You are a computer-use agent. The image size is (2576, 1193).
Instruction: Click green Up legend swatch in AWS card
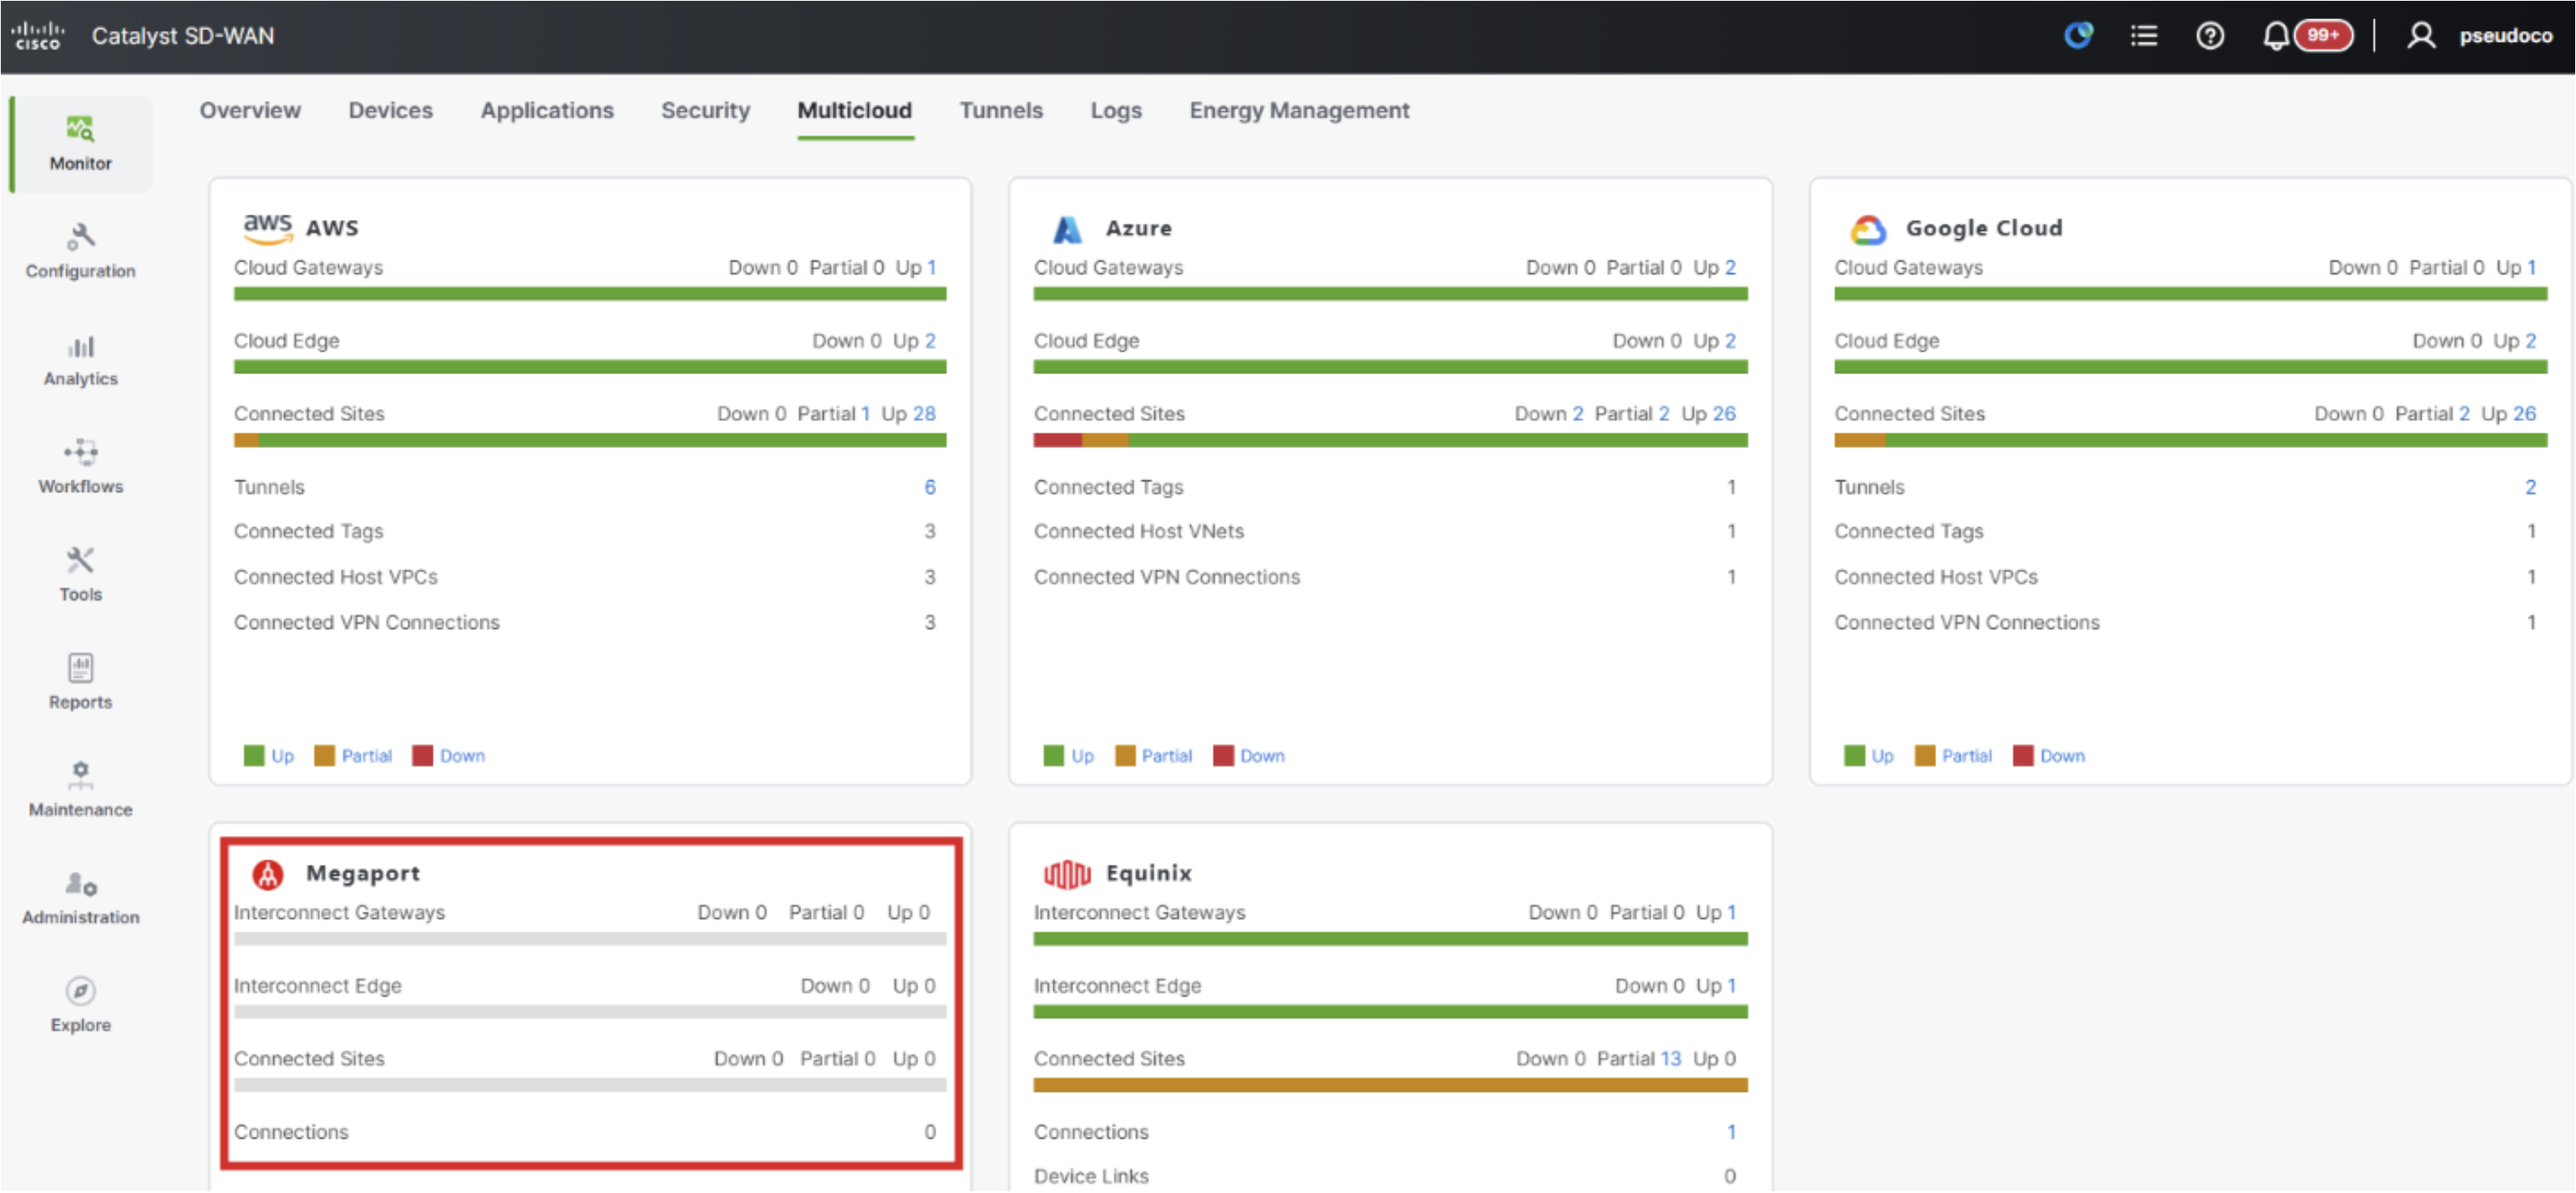254,755
